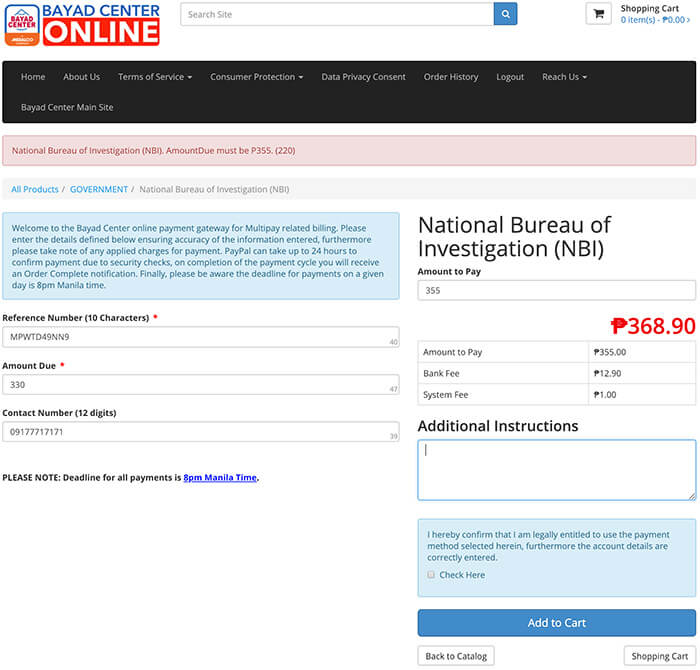This screenshot has width=700, height=670.
Task: Open About Us page
Action: pos(82,77)
